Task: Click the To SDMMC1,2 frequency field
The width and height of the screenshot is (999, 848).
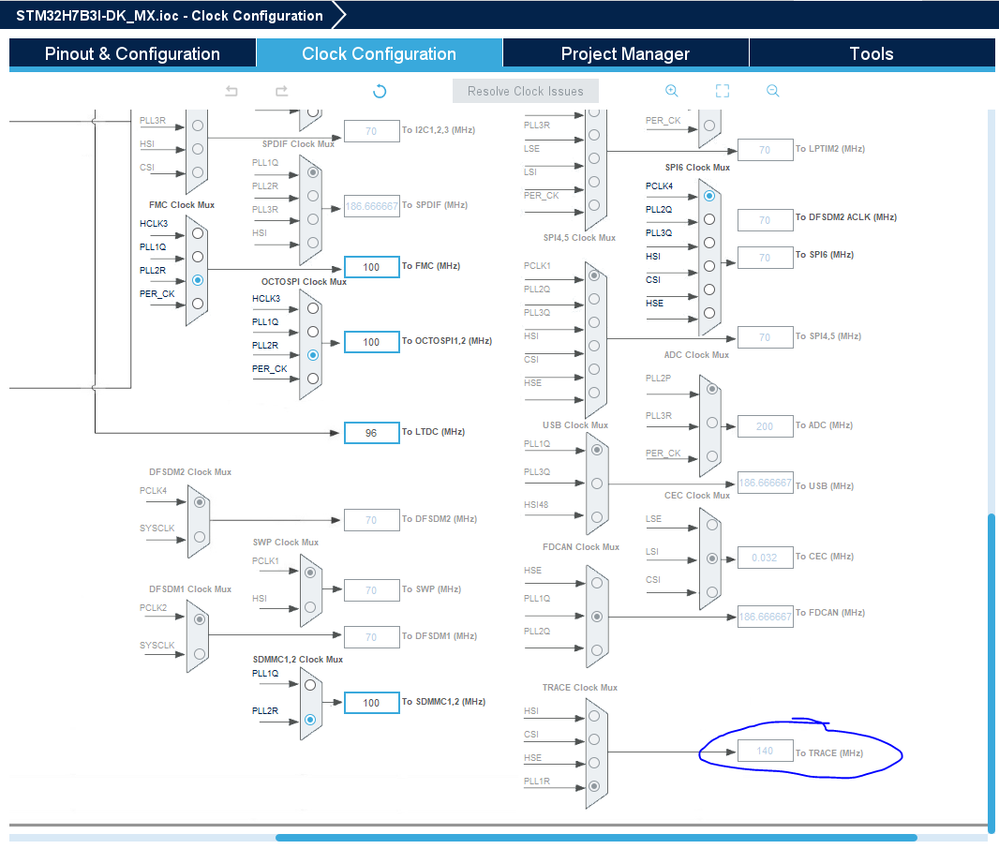Action: click(x=371, y=703)
